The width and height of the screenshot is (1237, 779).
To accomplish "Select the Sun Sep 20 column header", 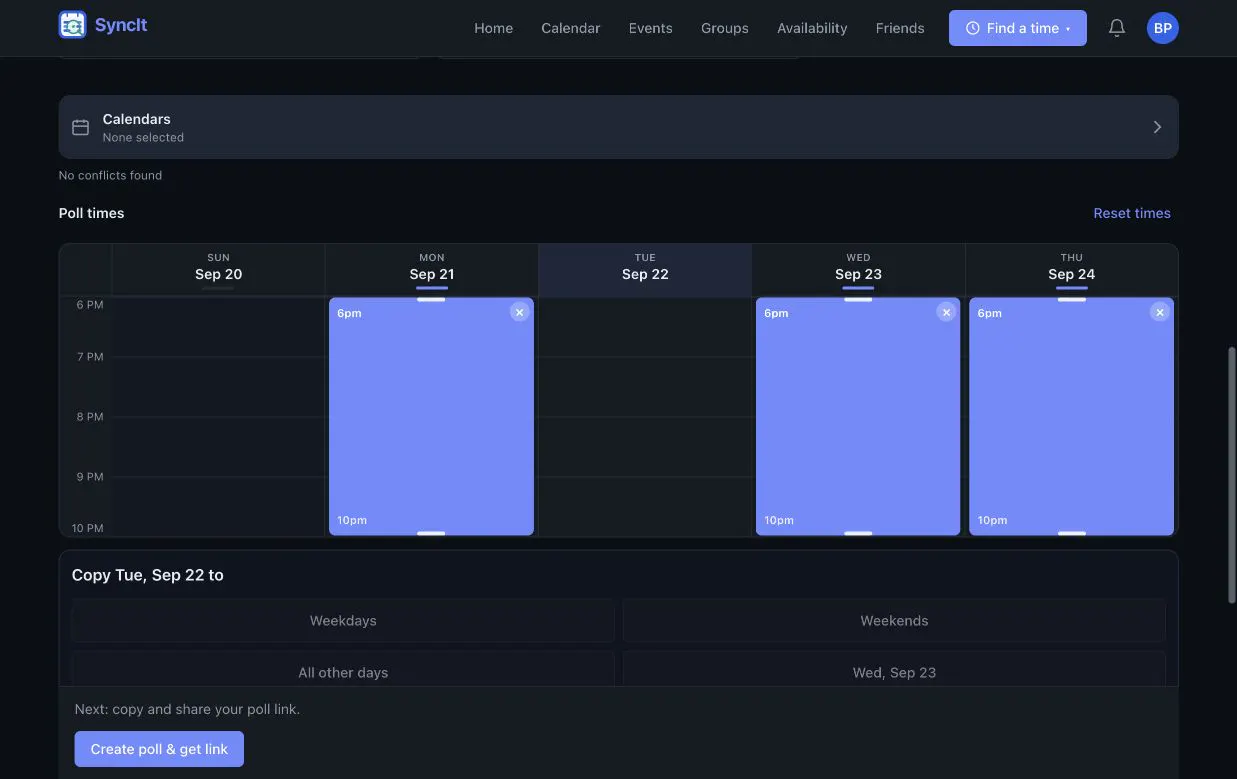I will coord(218,270).
